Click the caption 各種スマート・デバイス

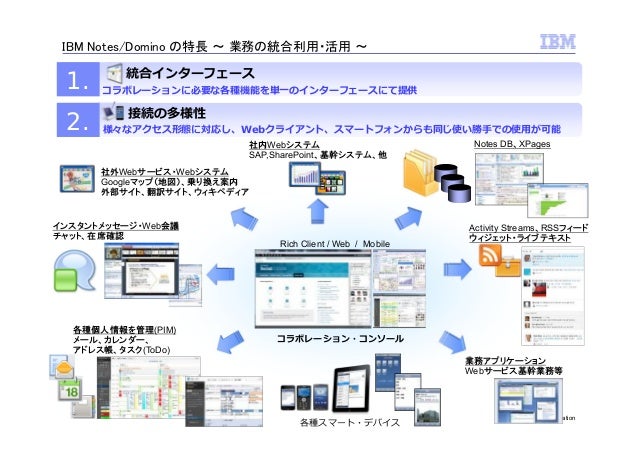350,423
